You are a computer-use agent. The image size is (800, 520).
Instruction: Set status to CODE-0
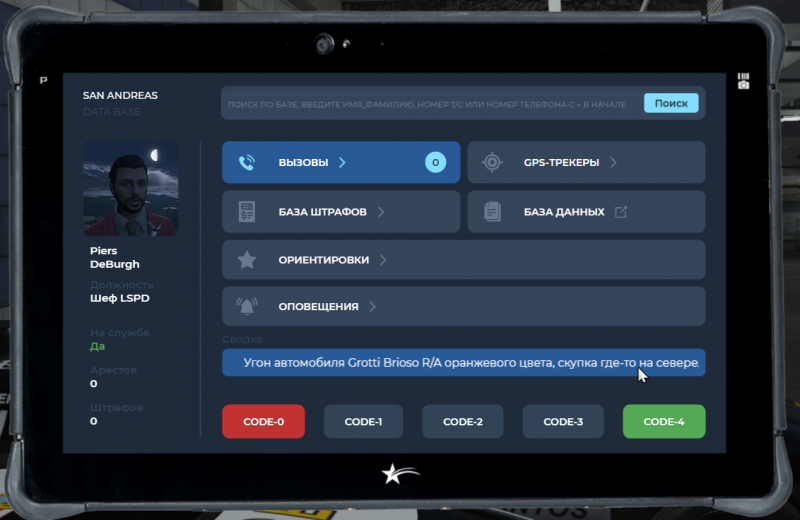click(x=264, y=422)
